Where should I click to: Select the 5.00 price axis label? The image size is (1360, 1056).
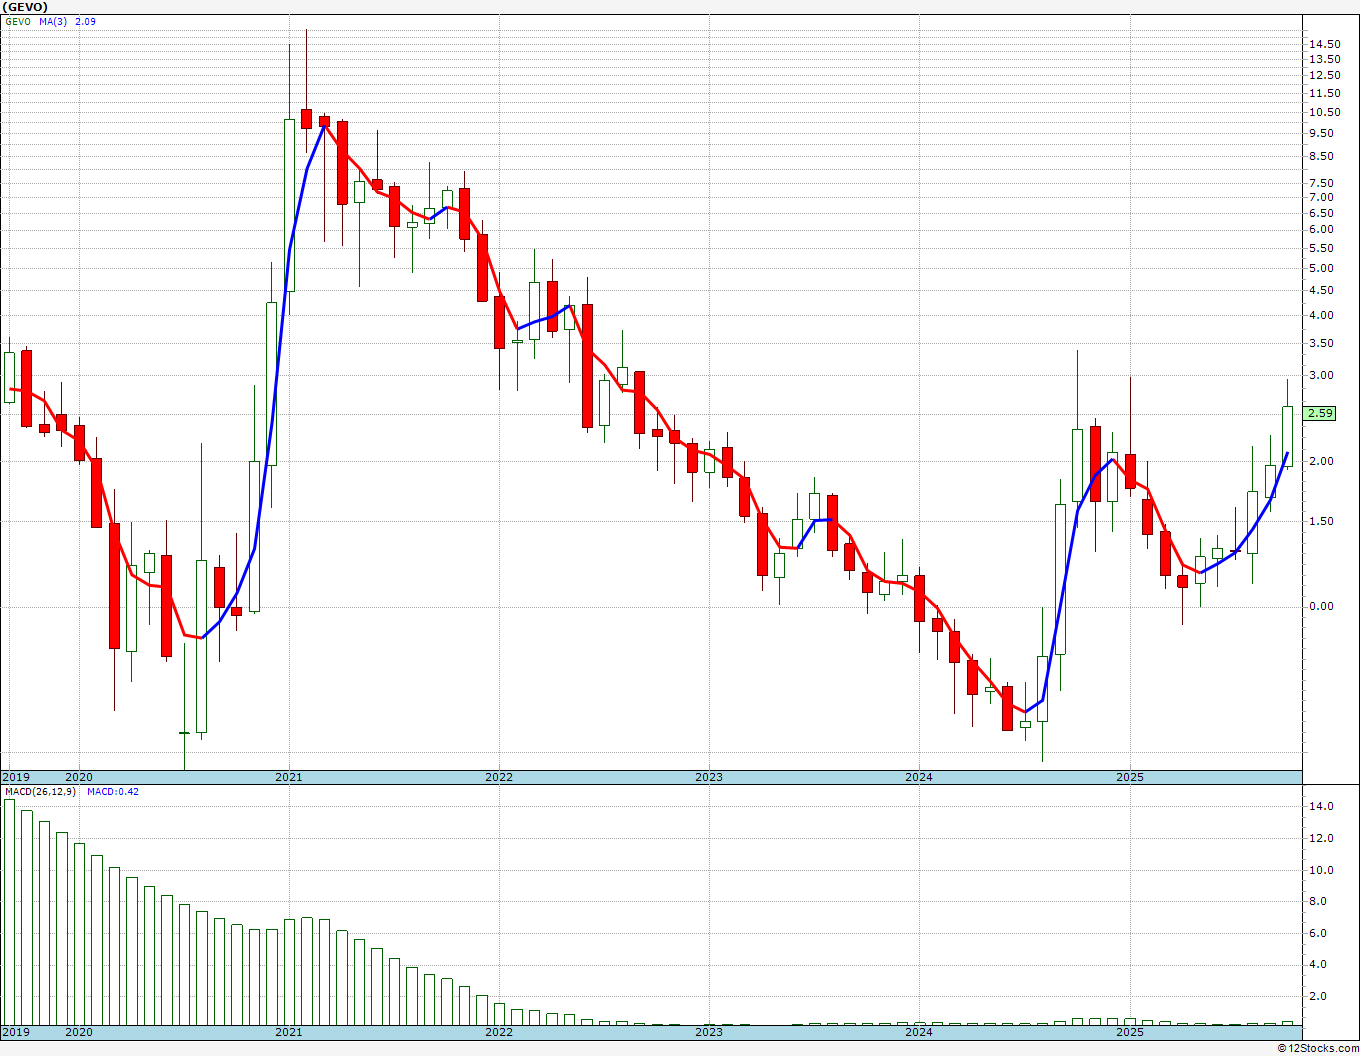pyautogui.click(x=1321, y=268)
